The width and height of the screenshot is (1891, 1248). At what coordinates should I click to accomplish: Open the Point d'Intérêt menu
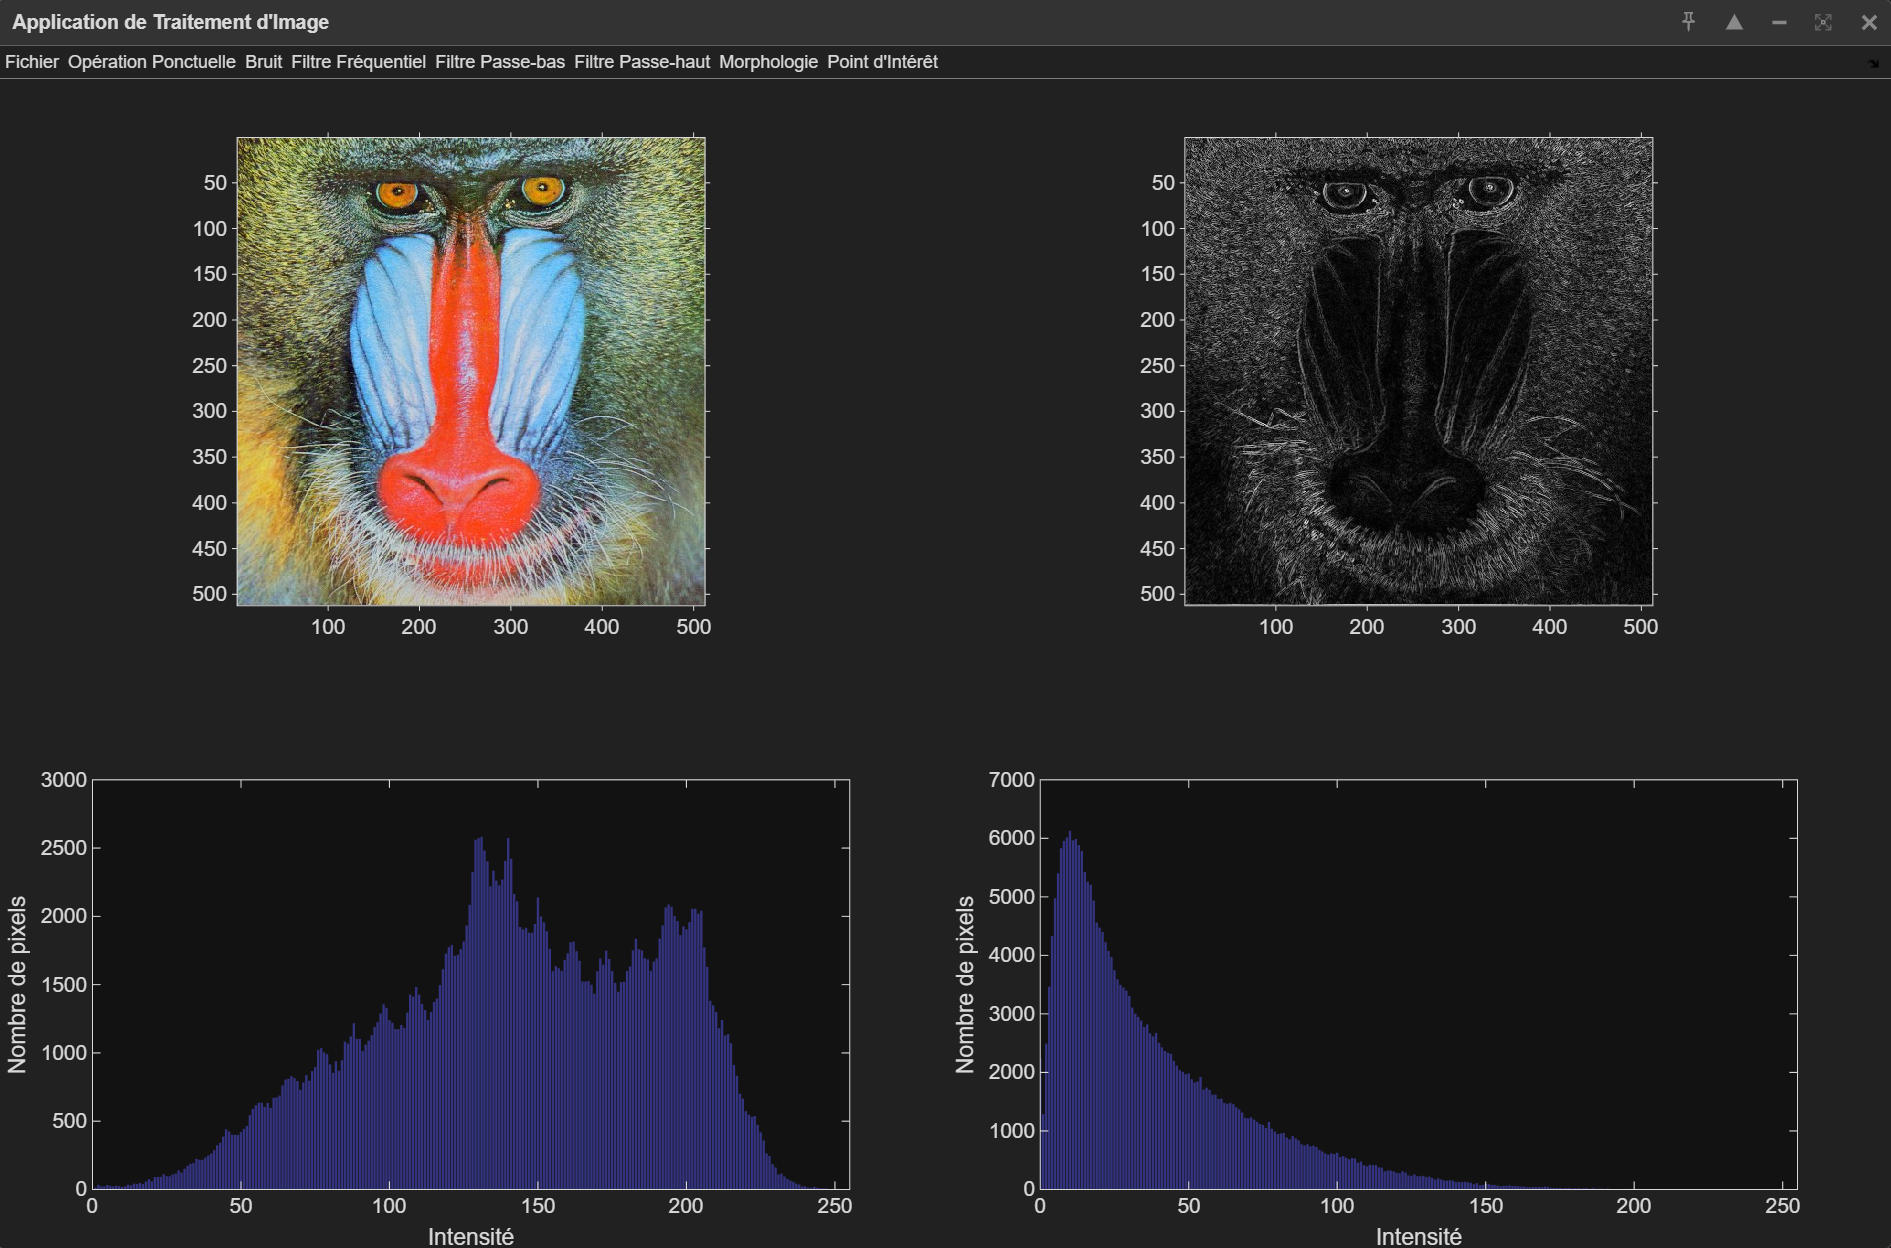click(882, 62)
